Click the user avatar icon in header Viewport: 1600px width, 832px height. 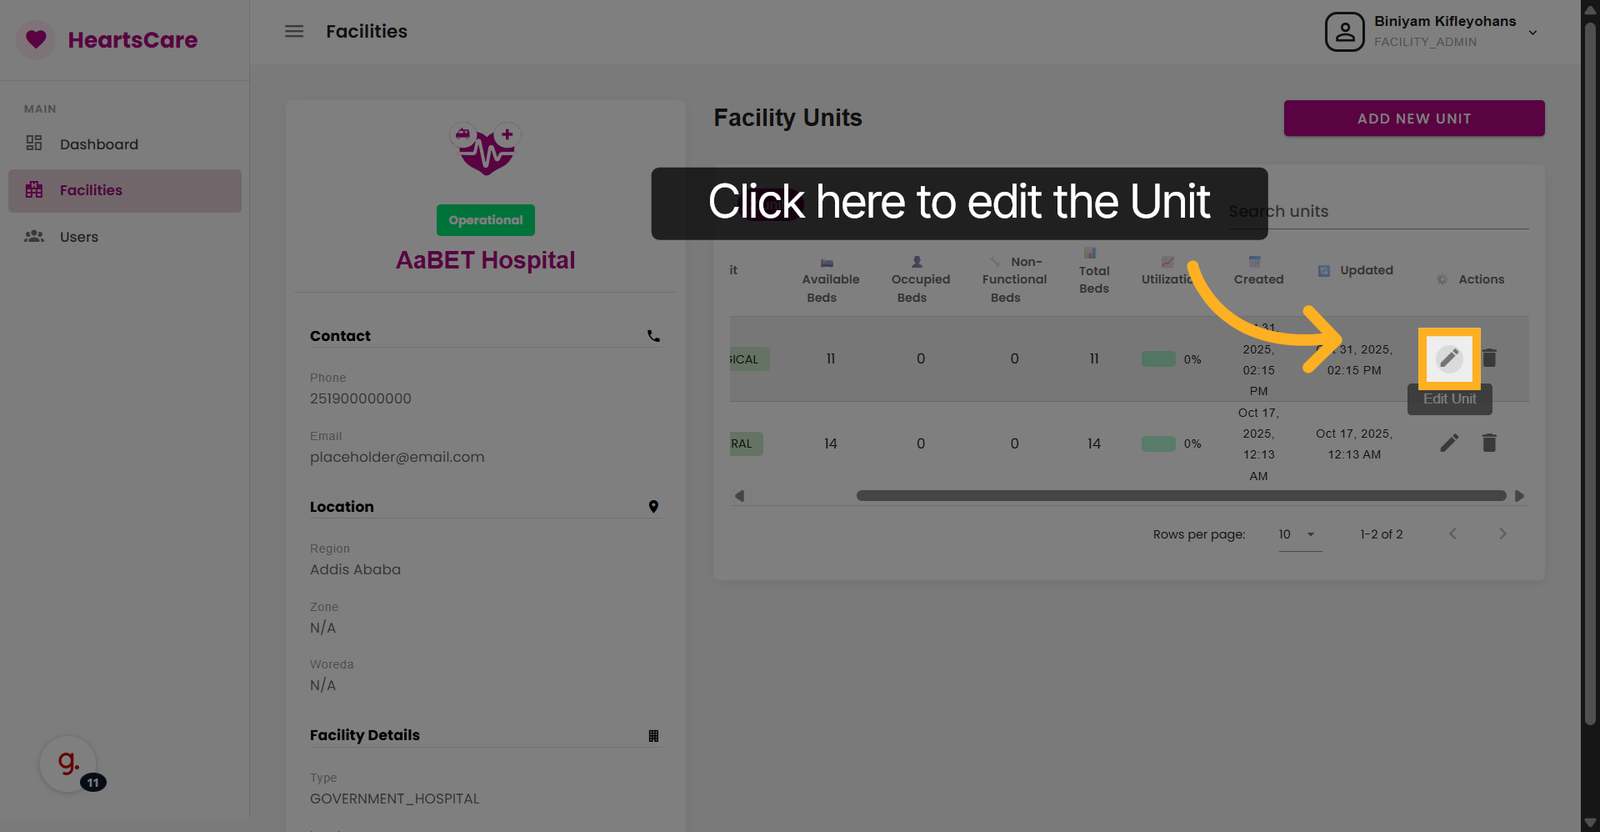pyautogui.click(x=1345, y=32)
